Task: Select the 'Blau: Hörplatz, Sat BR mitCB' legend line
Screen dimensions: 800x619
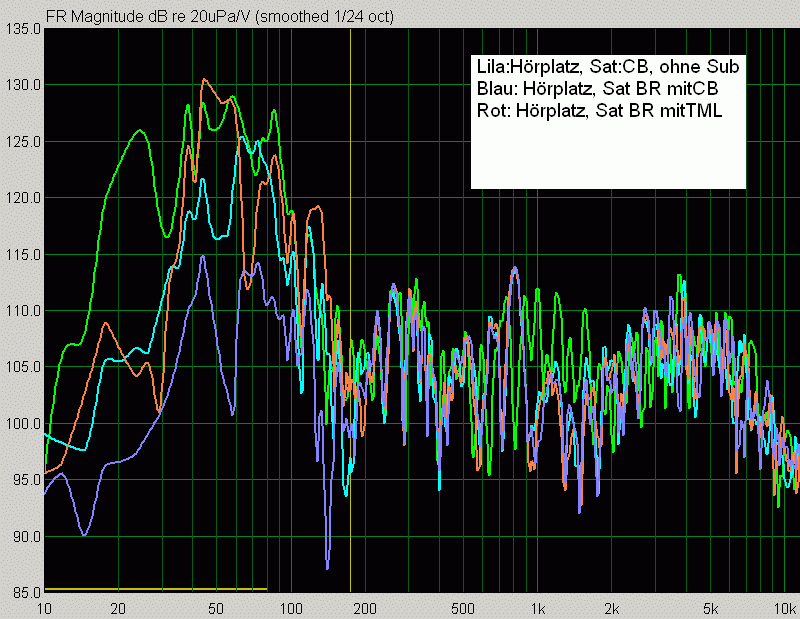Action: pos(597,89)
